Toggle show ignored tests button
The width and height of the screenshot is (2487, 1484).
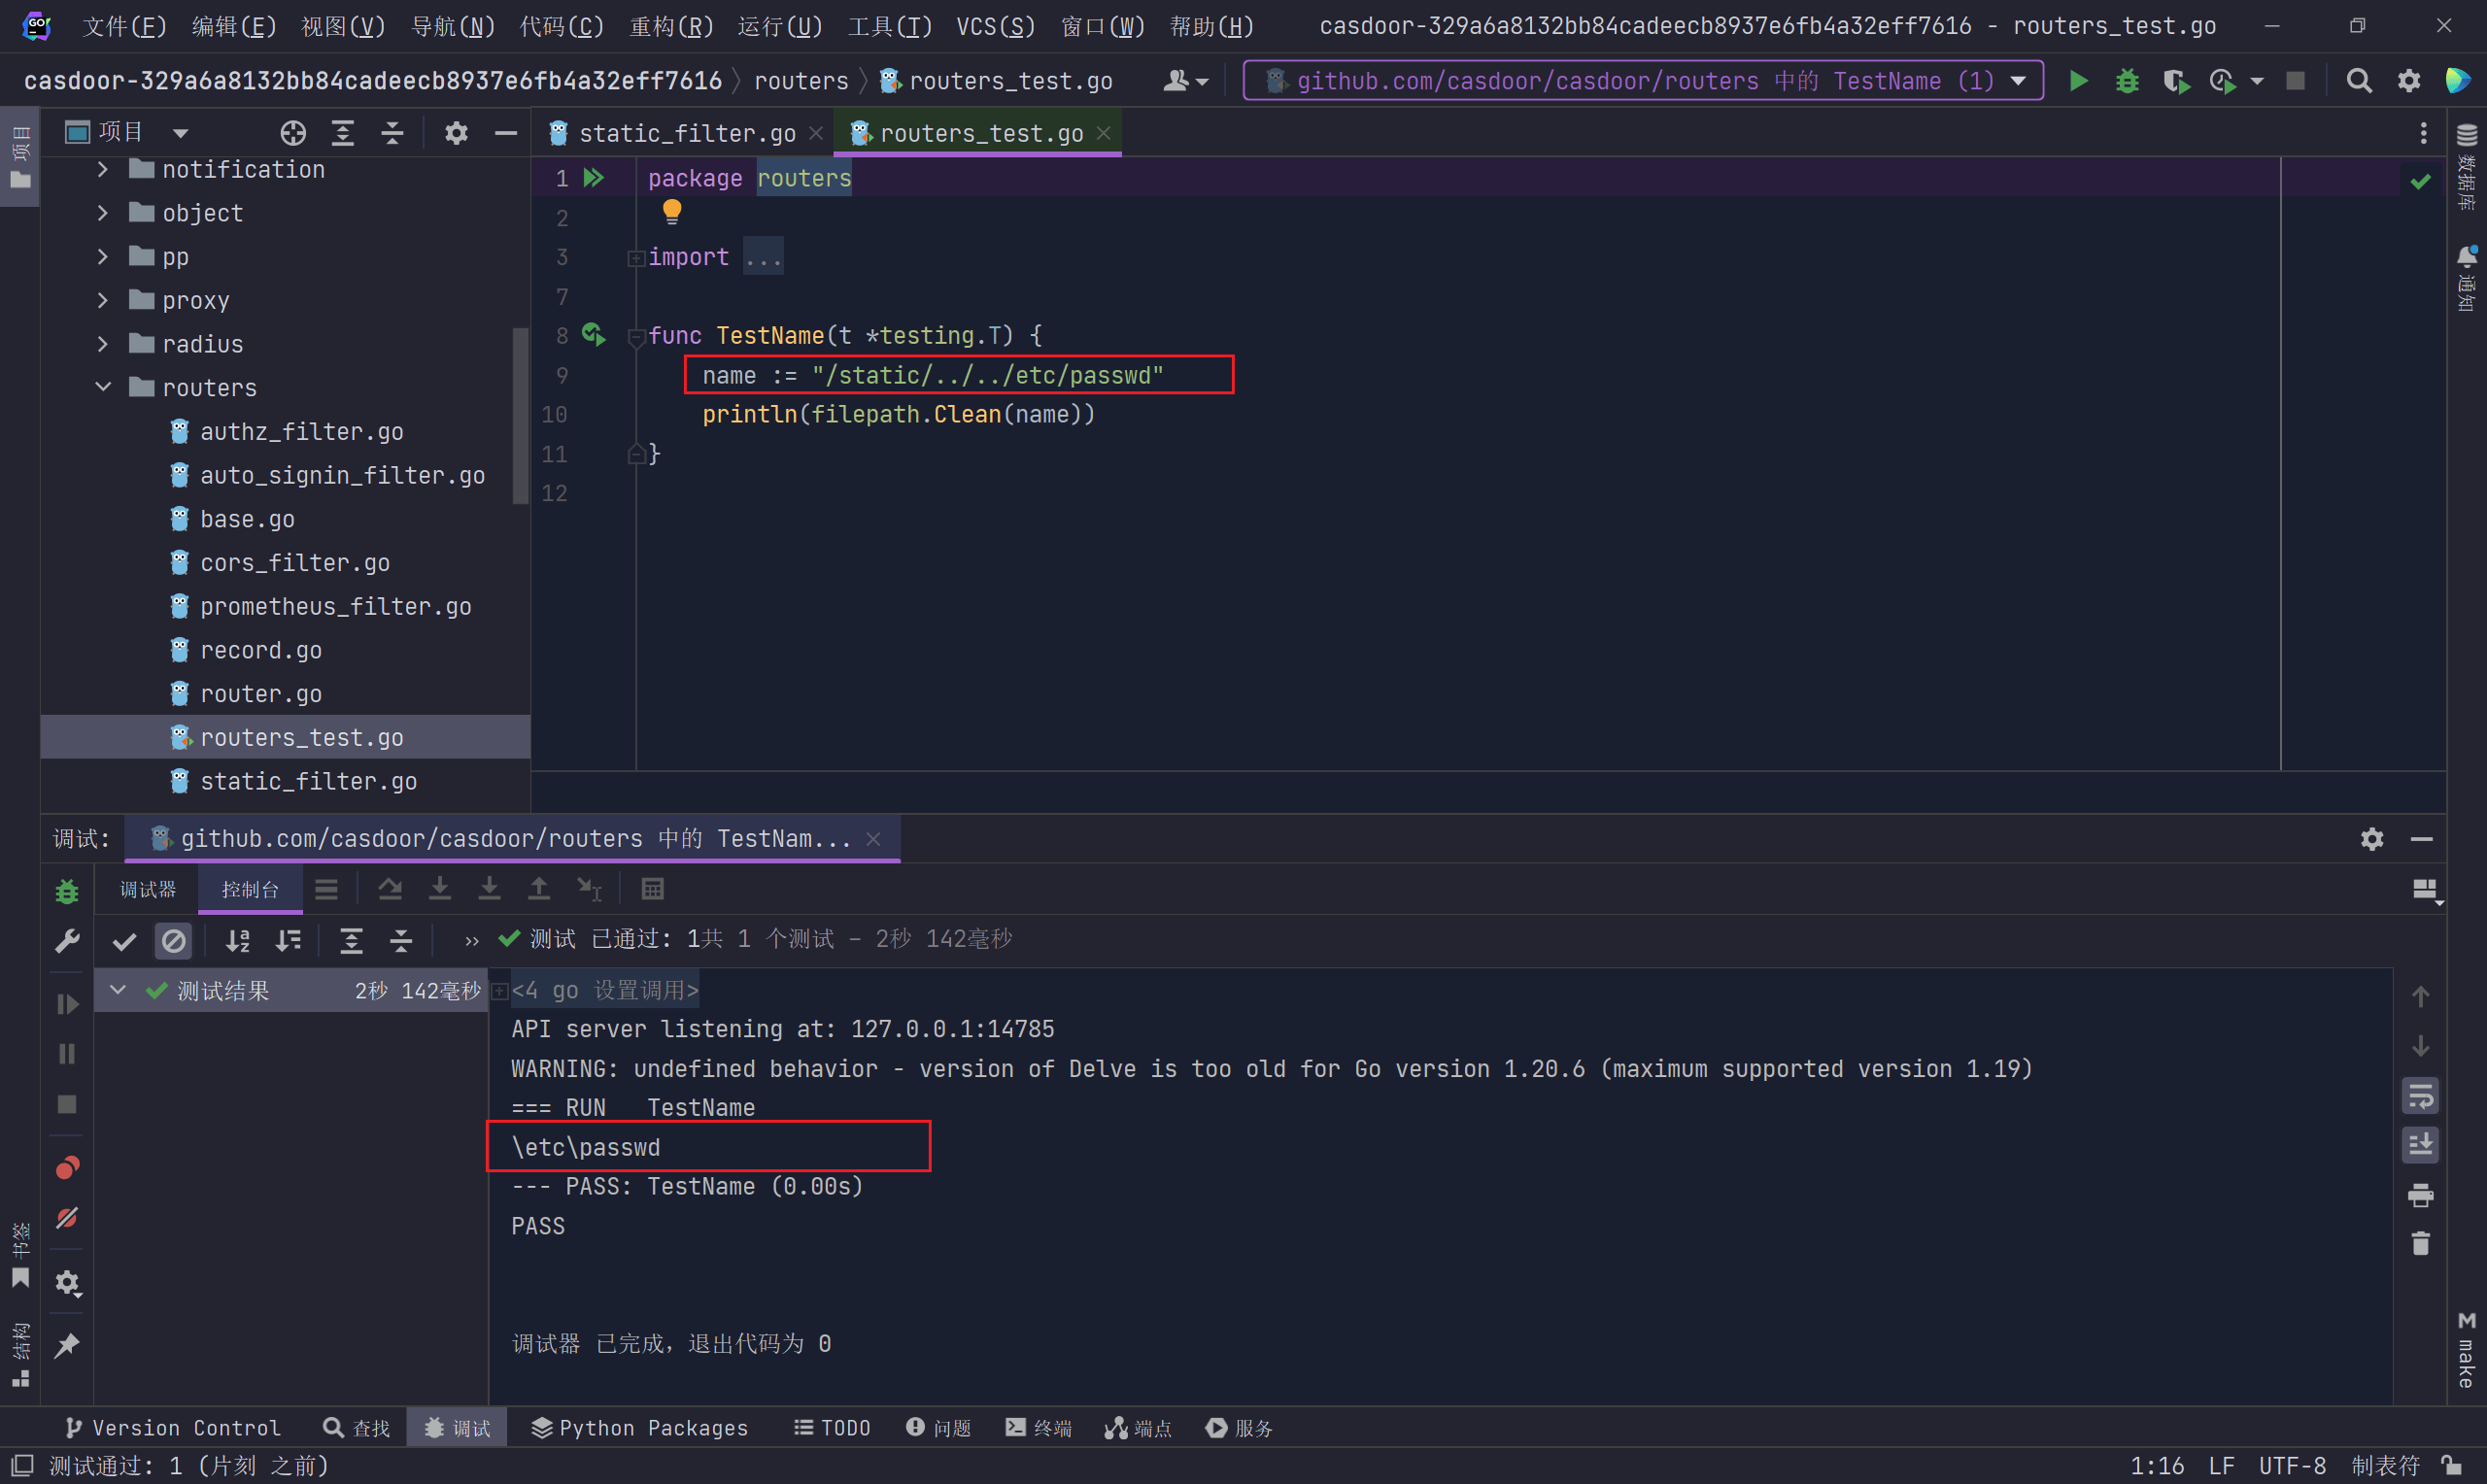[173, 941]
